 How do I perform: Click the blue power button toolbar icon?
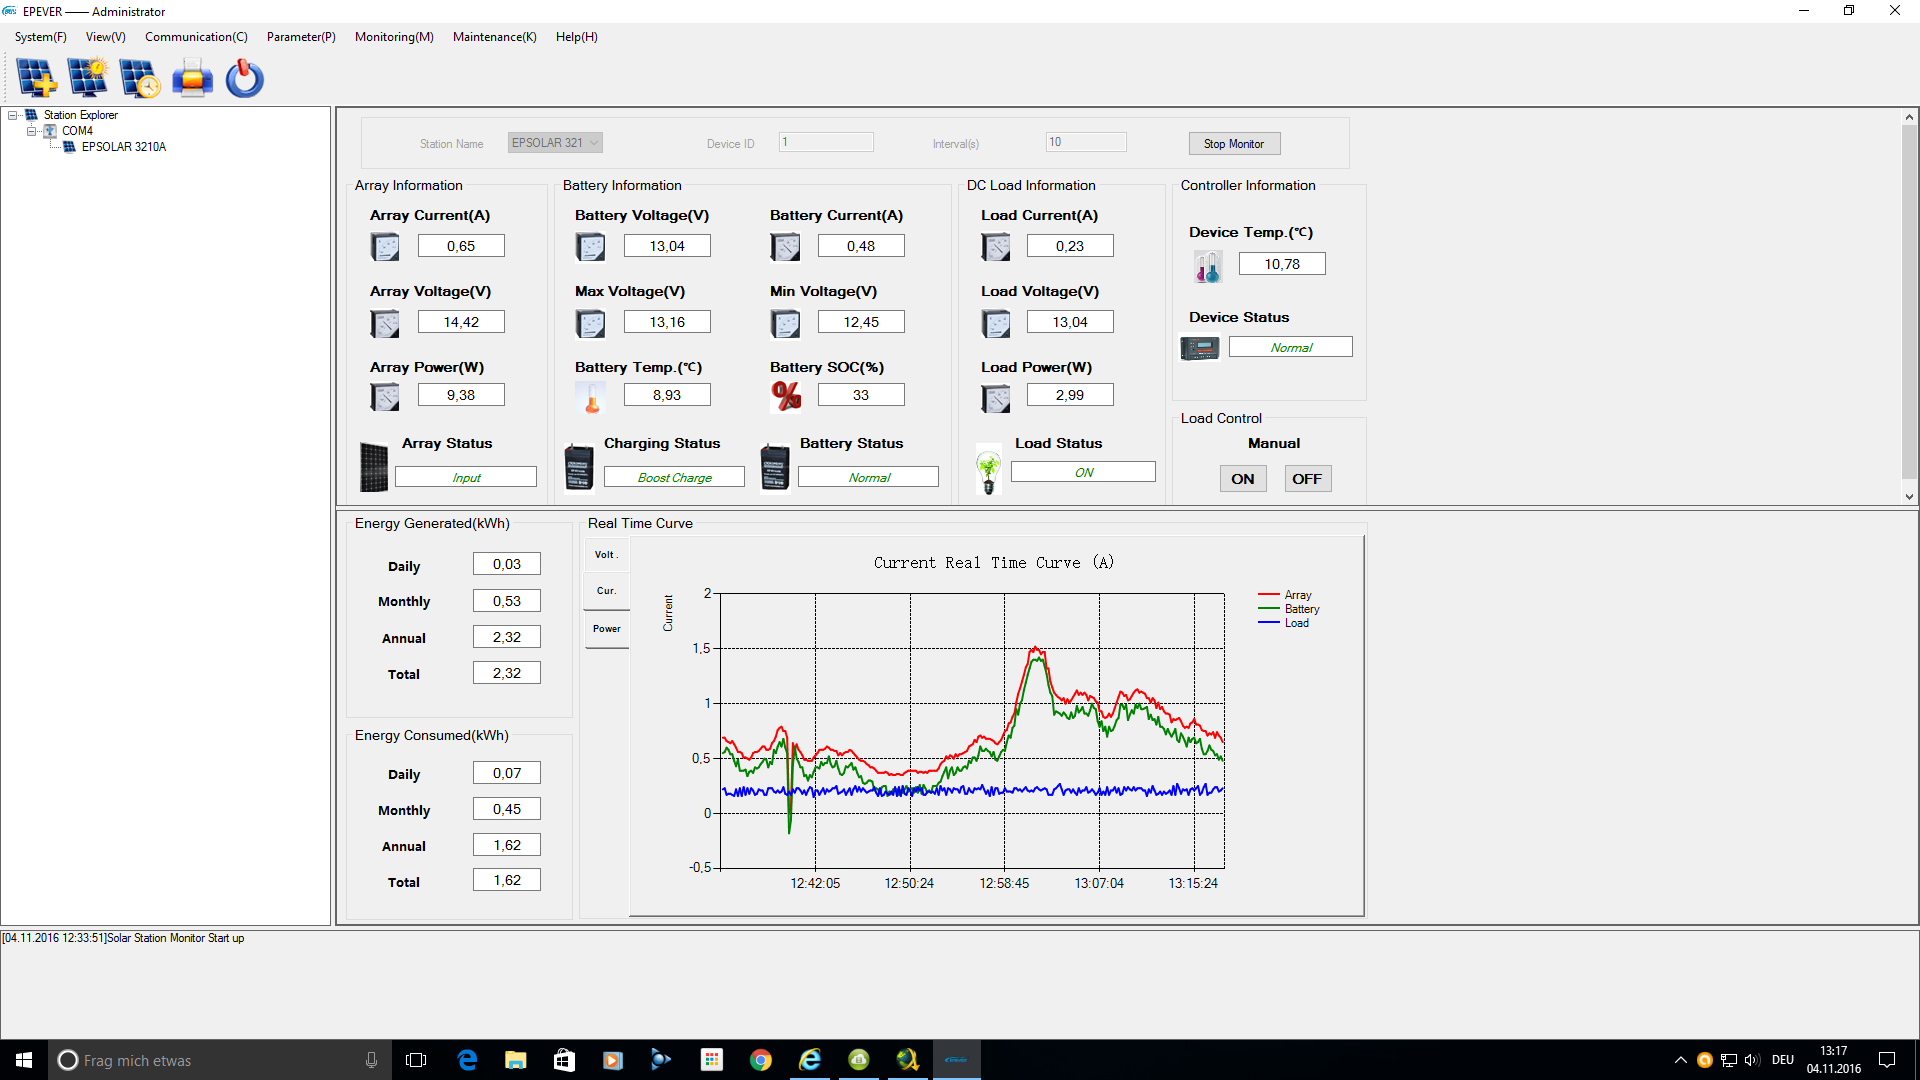[x=244, y=78]
